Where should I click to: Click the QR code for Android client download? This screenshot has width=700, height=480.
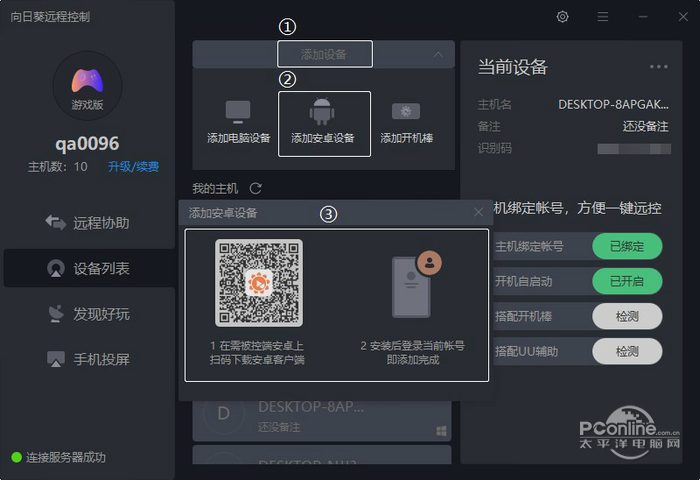coord(259,283)
